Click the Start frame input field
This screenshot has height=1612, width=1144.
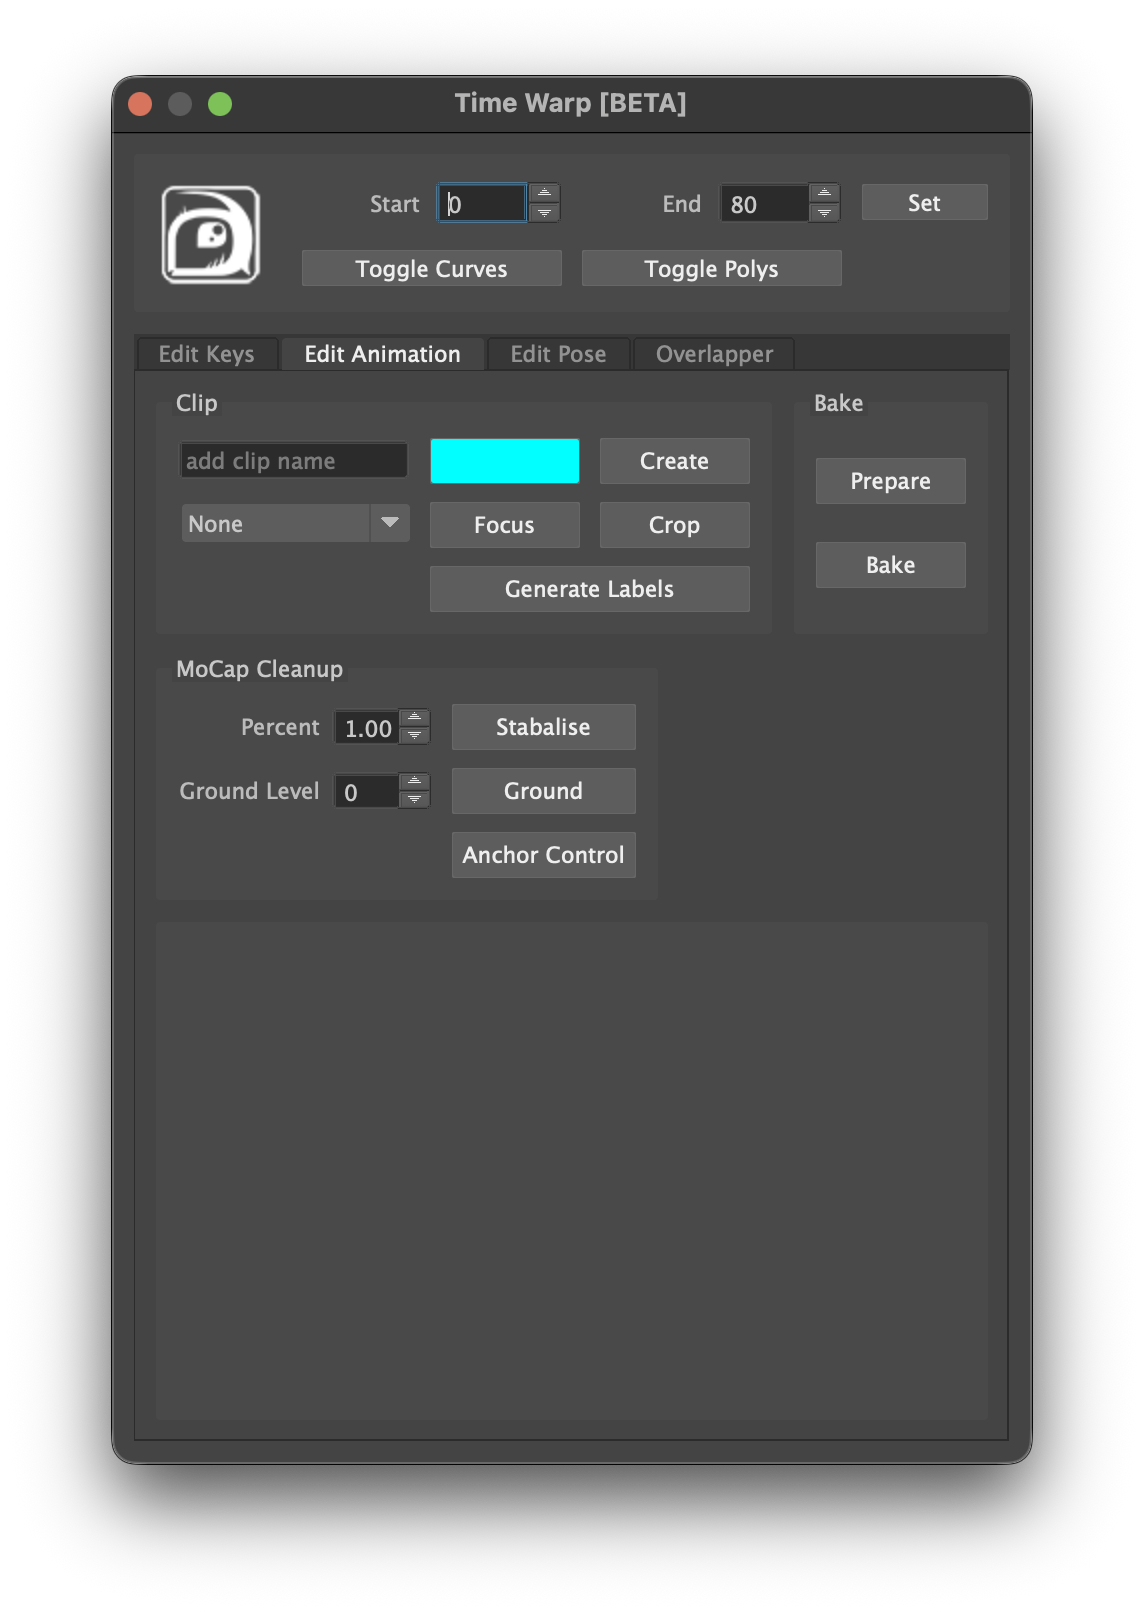pyautogui.click(x=482, y=204)
